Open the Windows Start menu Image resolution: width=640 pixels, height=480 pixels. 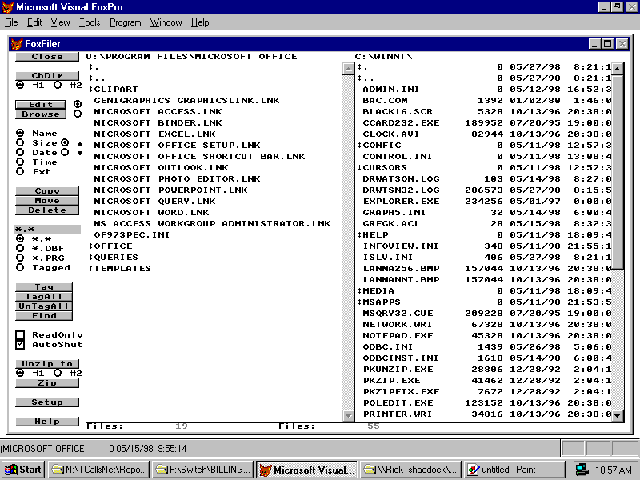click(23, 470)
